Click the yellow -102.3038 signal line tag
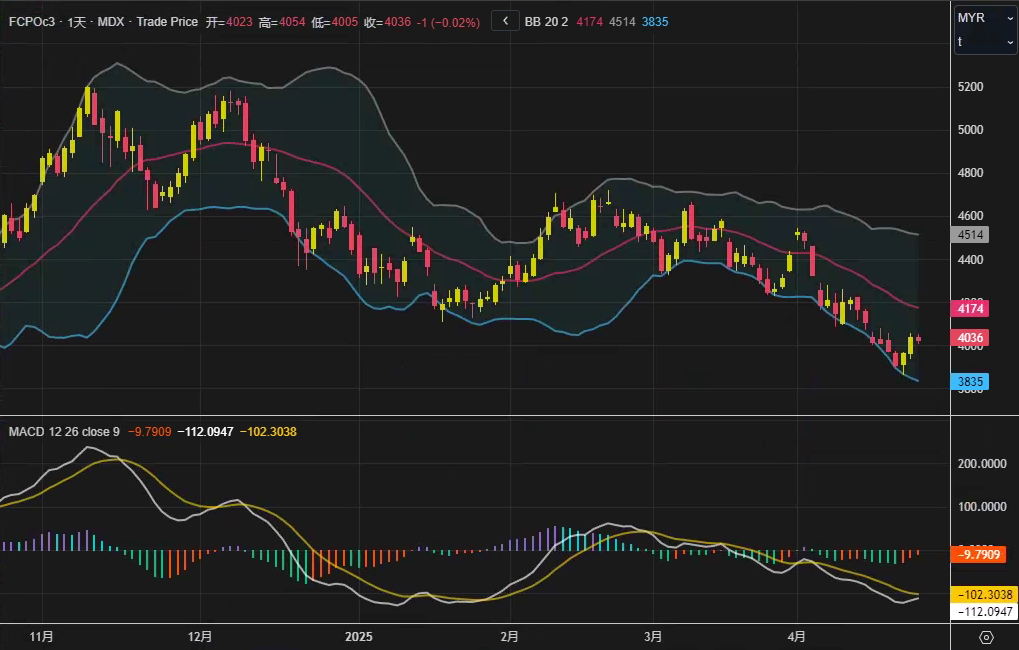The width and height of the screenshot is (1019, 650). pos(981,594)
